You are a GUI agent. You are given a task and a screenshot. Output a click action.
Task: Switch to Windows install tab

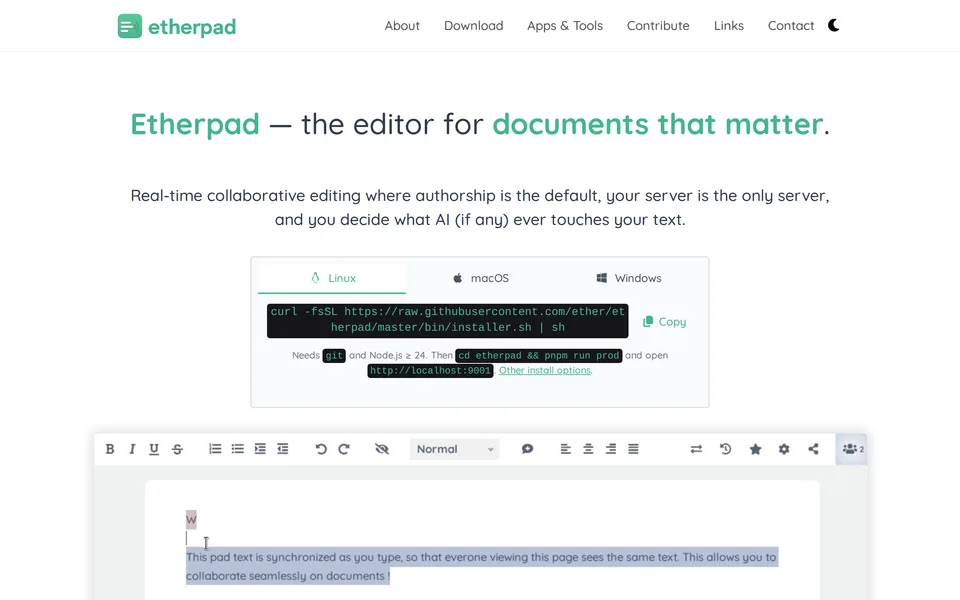click(x=628, y=278)
